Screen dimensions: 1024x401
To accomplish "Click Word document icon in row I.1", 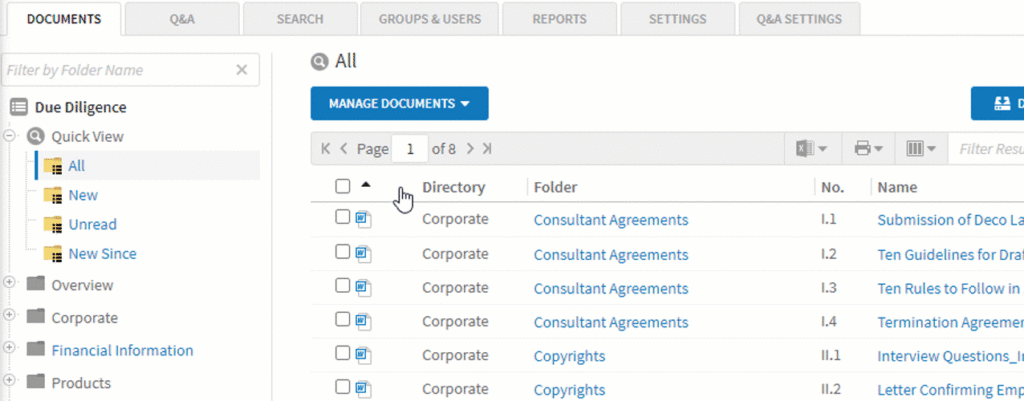I will [x=363, y=219].
